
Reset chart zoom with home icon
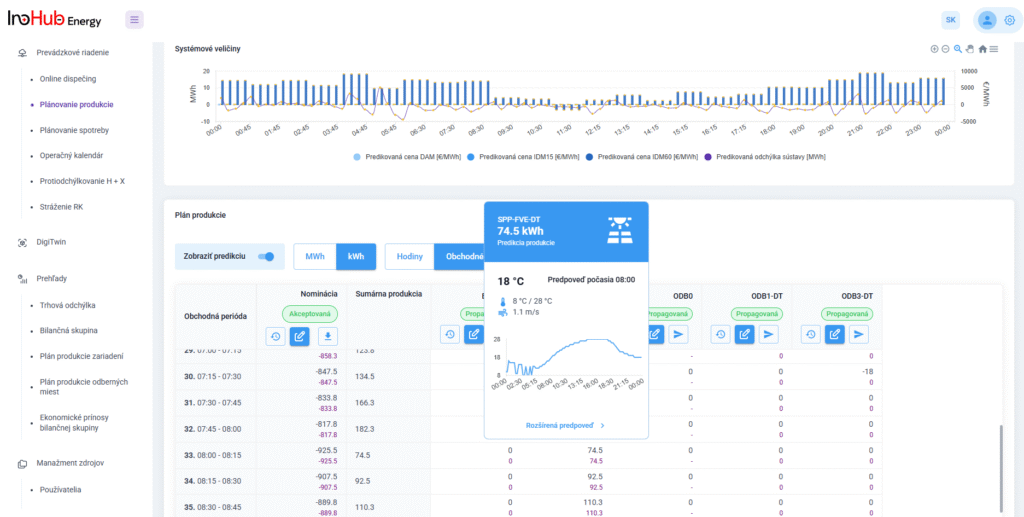(x=982, y=49)
